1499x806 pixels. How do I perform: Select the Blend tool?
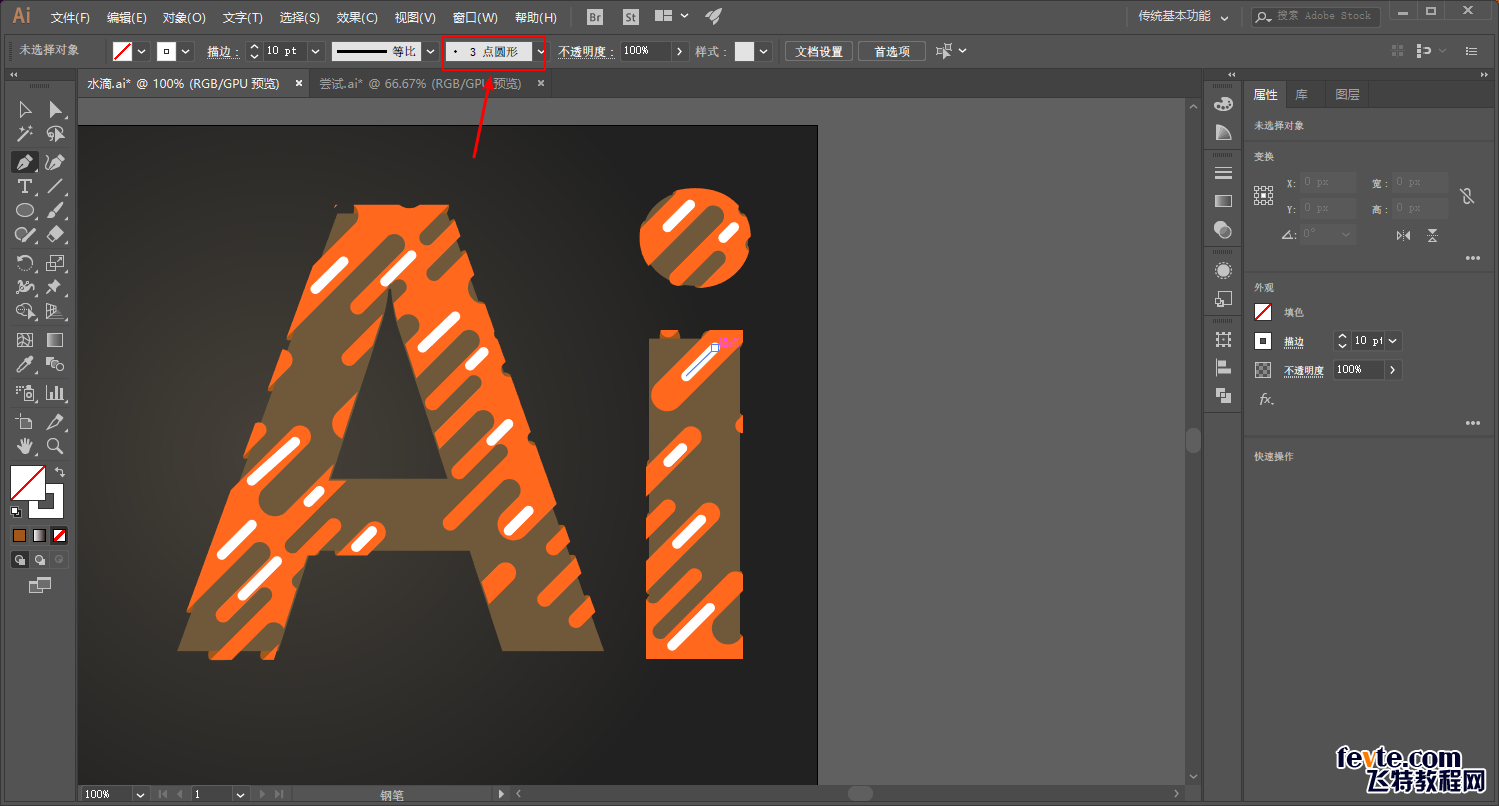[55, 364]
